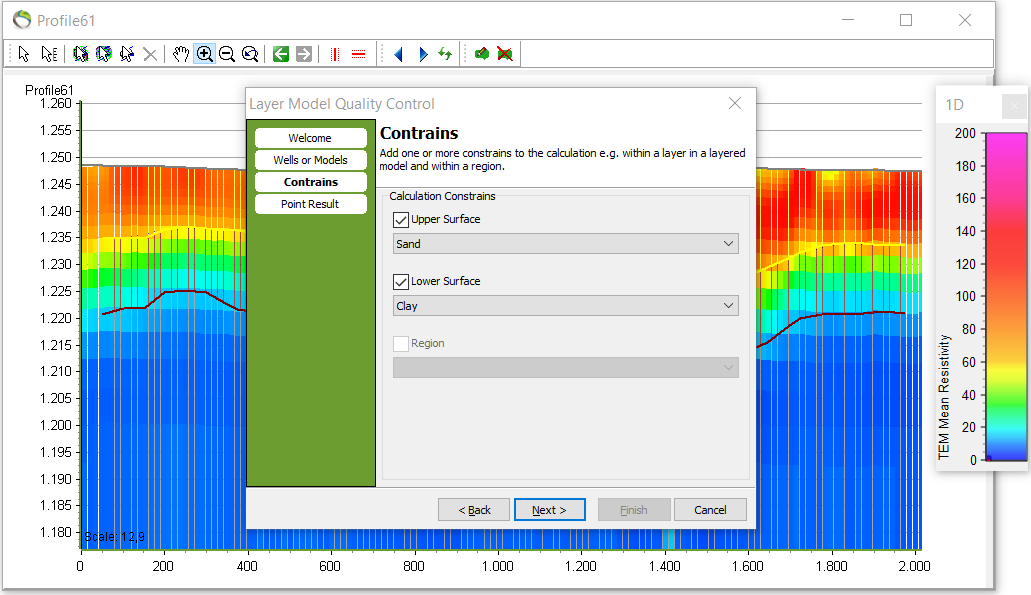Close the Layer Model Quality Control dialog

click(x=735, y=104)
